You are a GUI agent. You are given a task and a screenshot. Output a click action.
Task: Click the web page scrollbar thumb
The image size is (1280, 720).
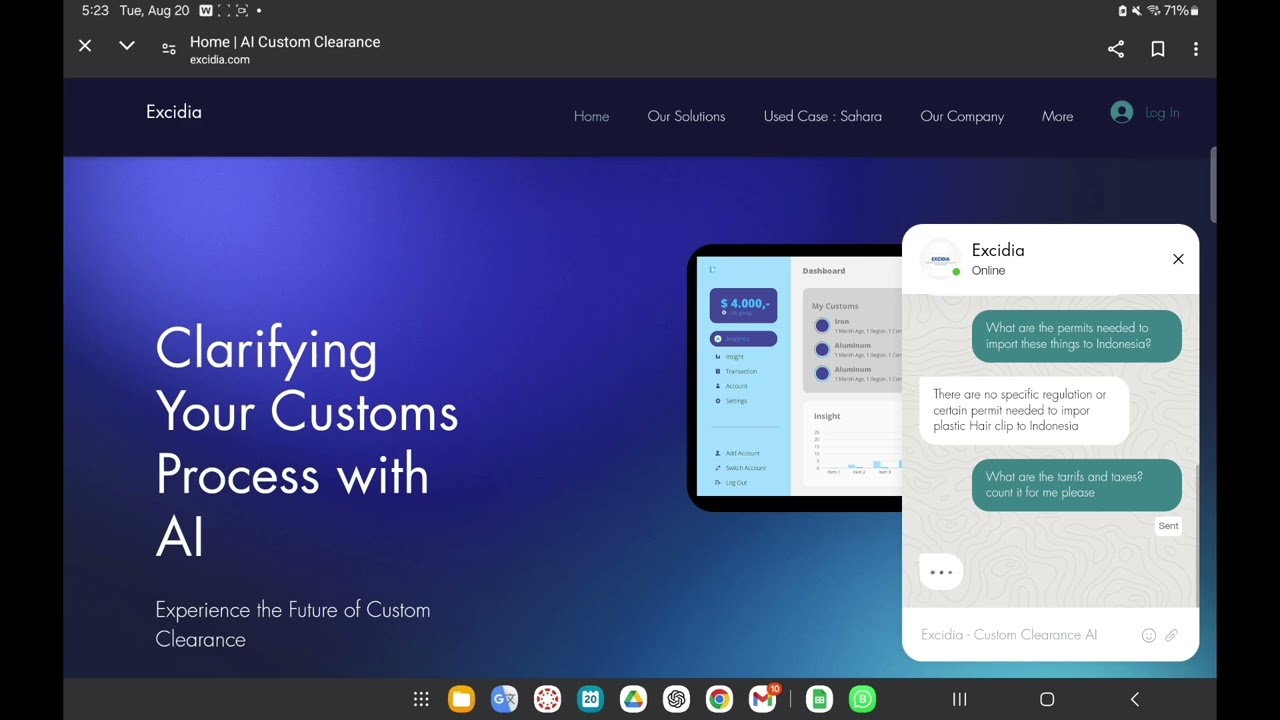(1213, 185)
